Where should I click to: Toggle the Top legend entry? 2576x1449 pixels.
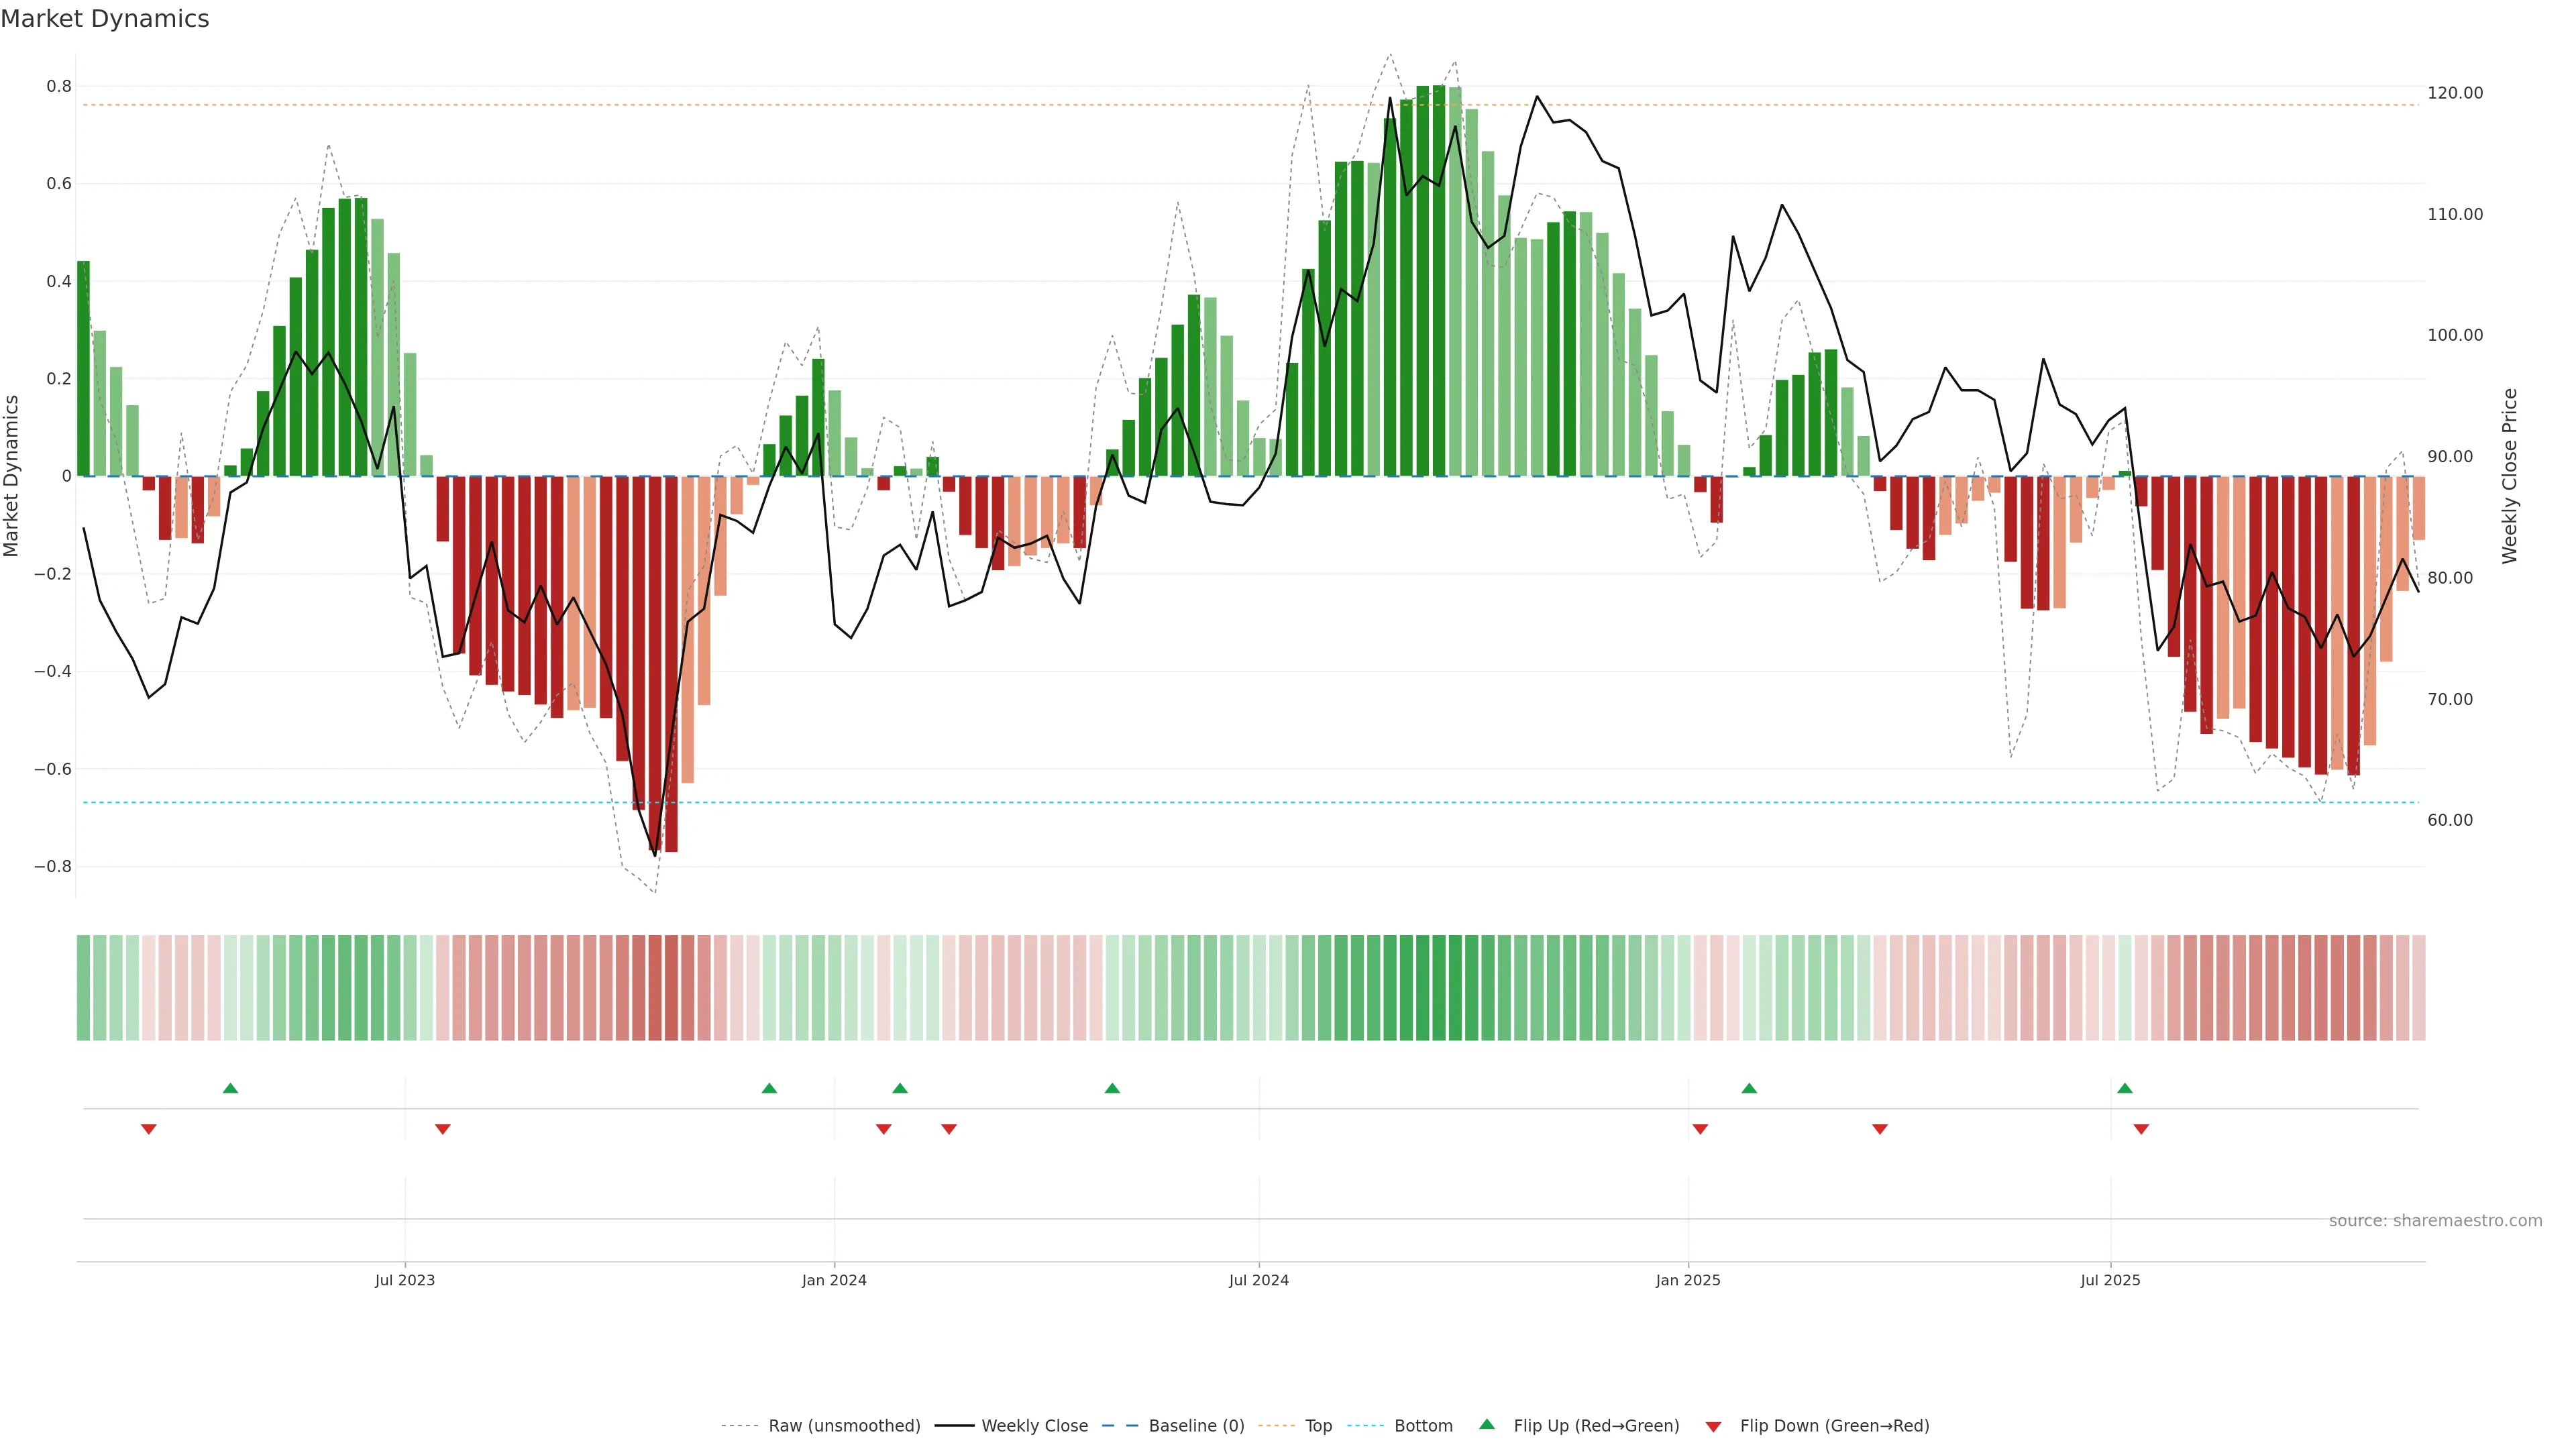[1318, 1425]
